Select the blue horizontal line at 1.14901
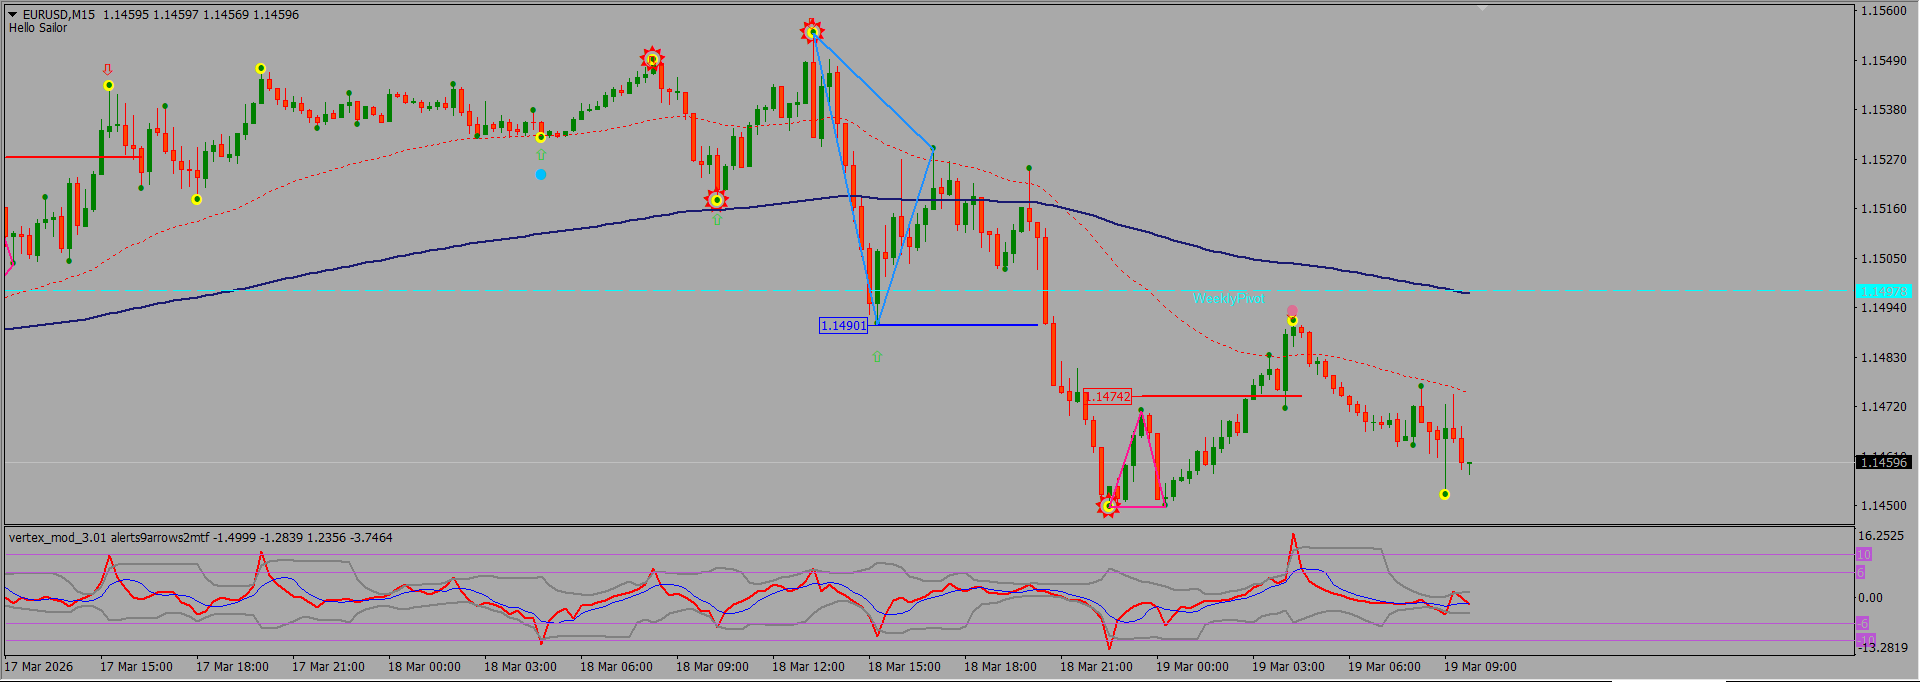This screenshot has height=682, width=1920. tap(957, 325)
